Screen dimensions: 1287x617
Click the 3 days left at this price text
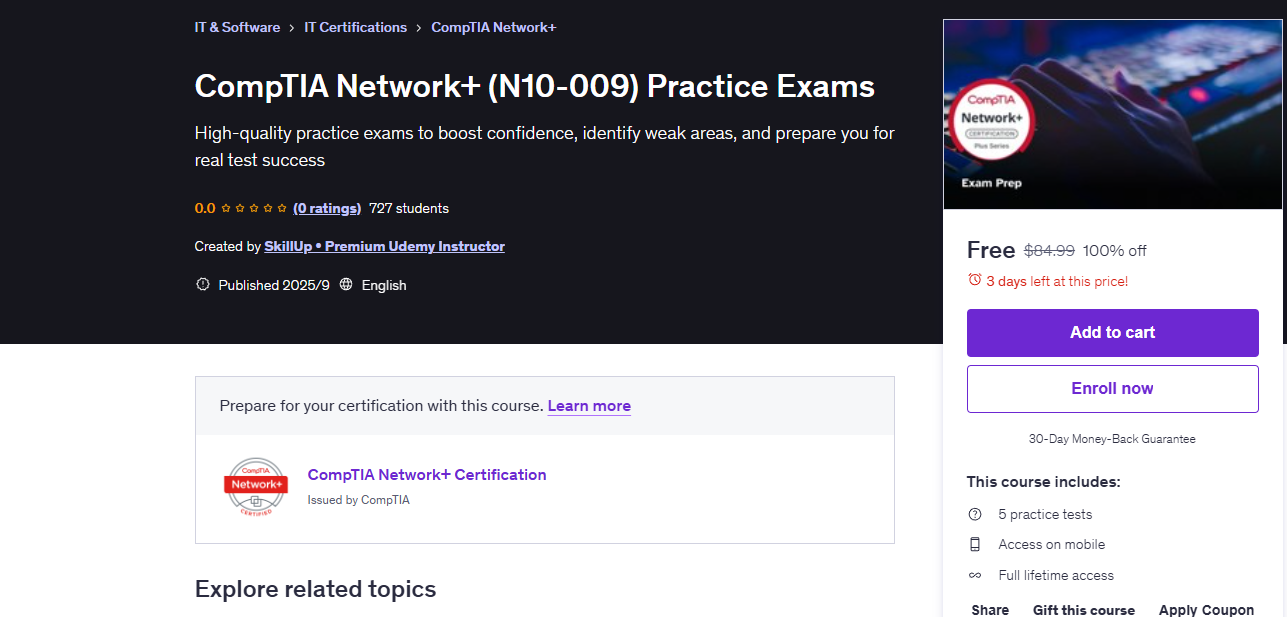[x=1057, y=281]
